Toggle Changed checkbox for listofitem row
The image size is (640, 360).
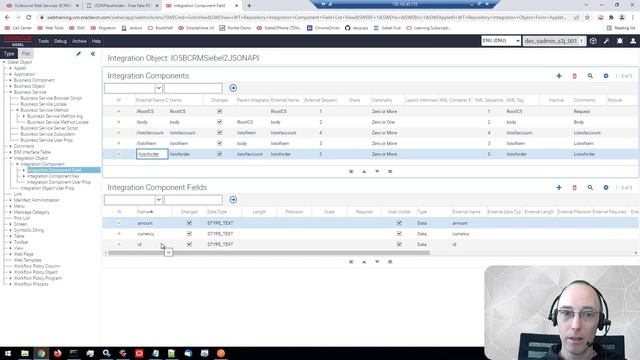pos(220,143)
